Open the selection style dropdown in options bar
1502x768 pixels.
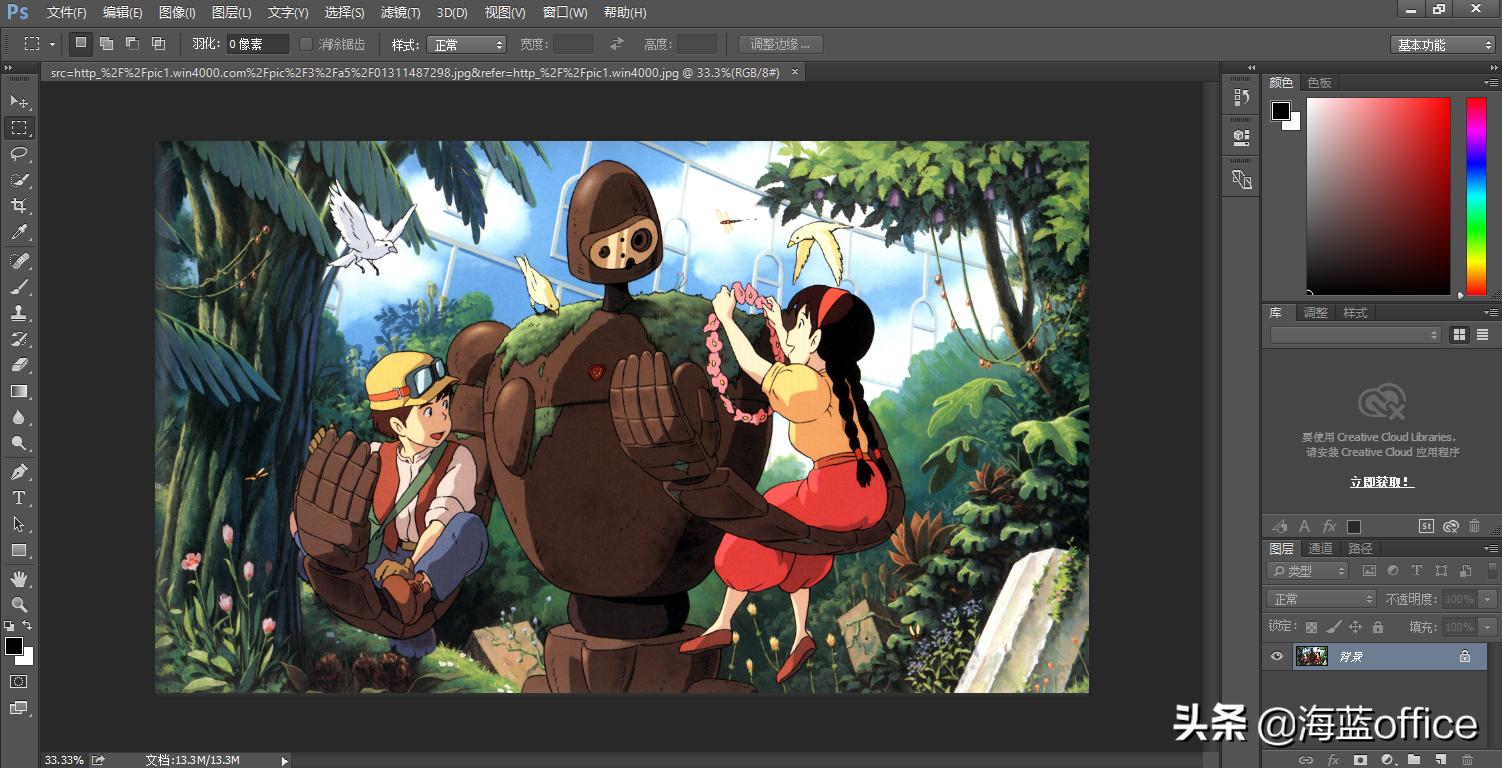[466, 44]
